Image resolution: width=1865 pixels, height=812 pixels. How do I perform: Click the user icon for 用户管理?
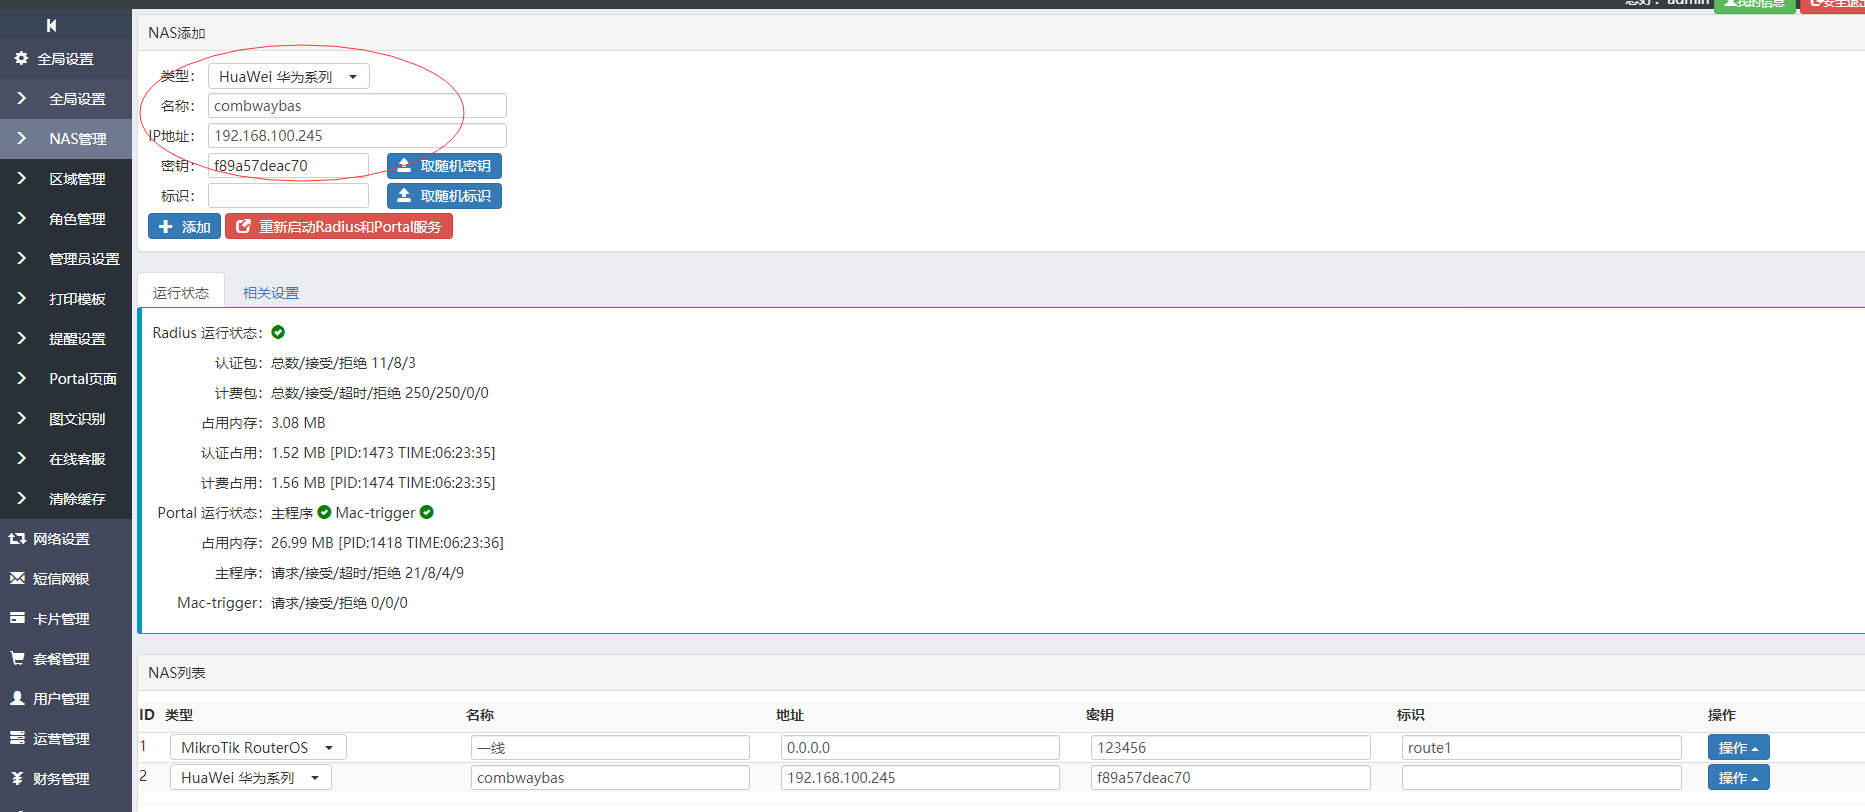[17, 699]
